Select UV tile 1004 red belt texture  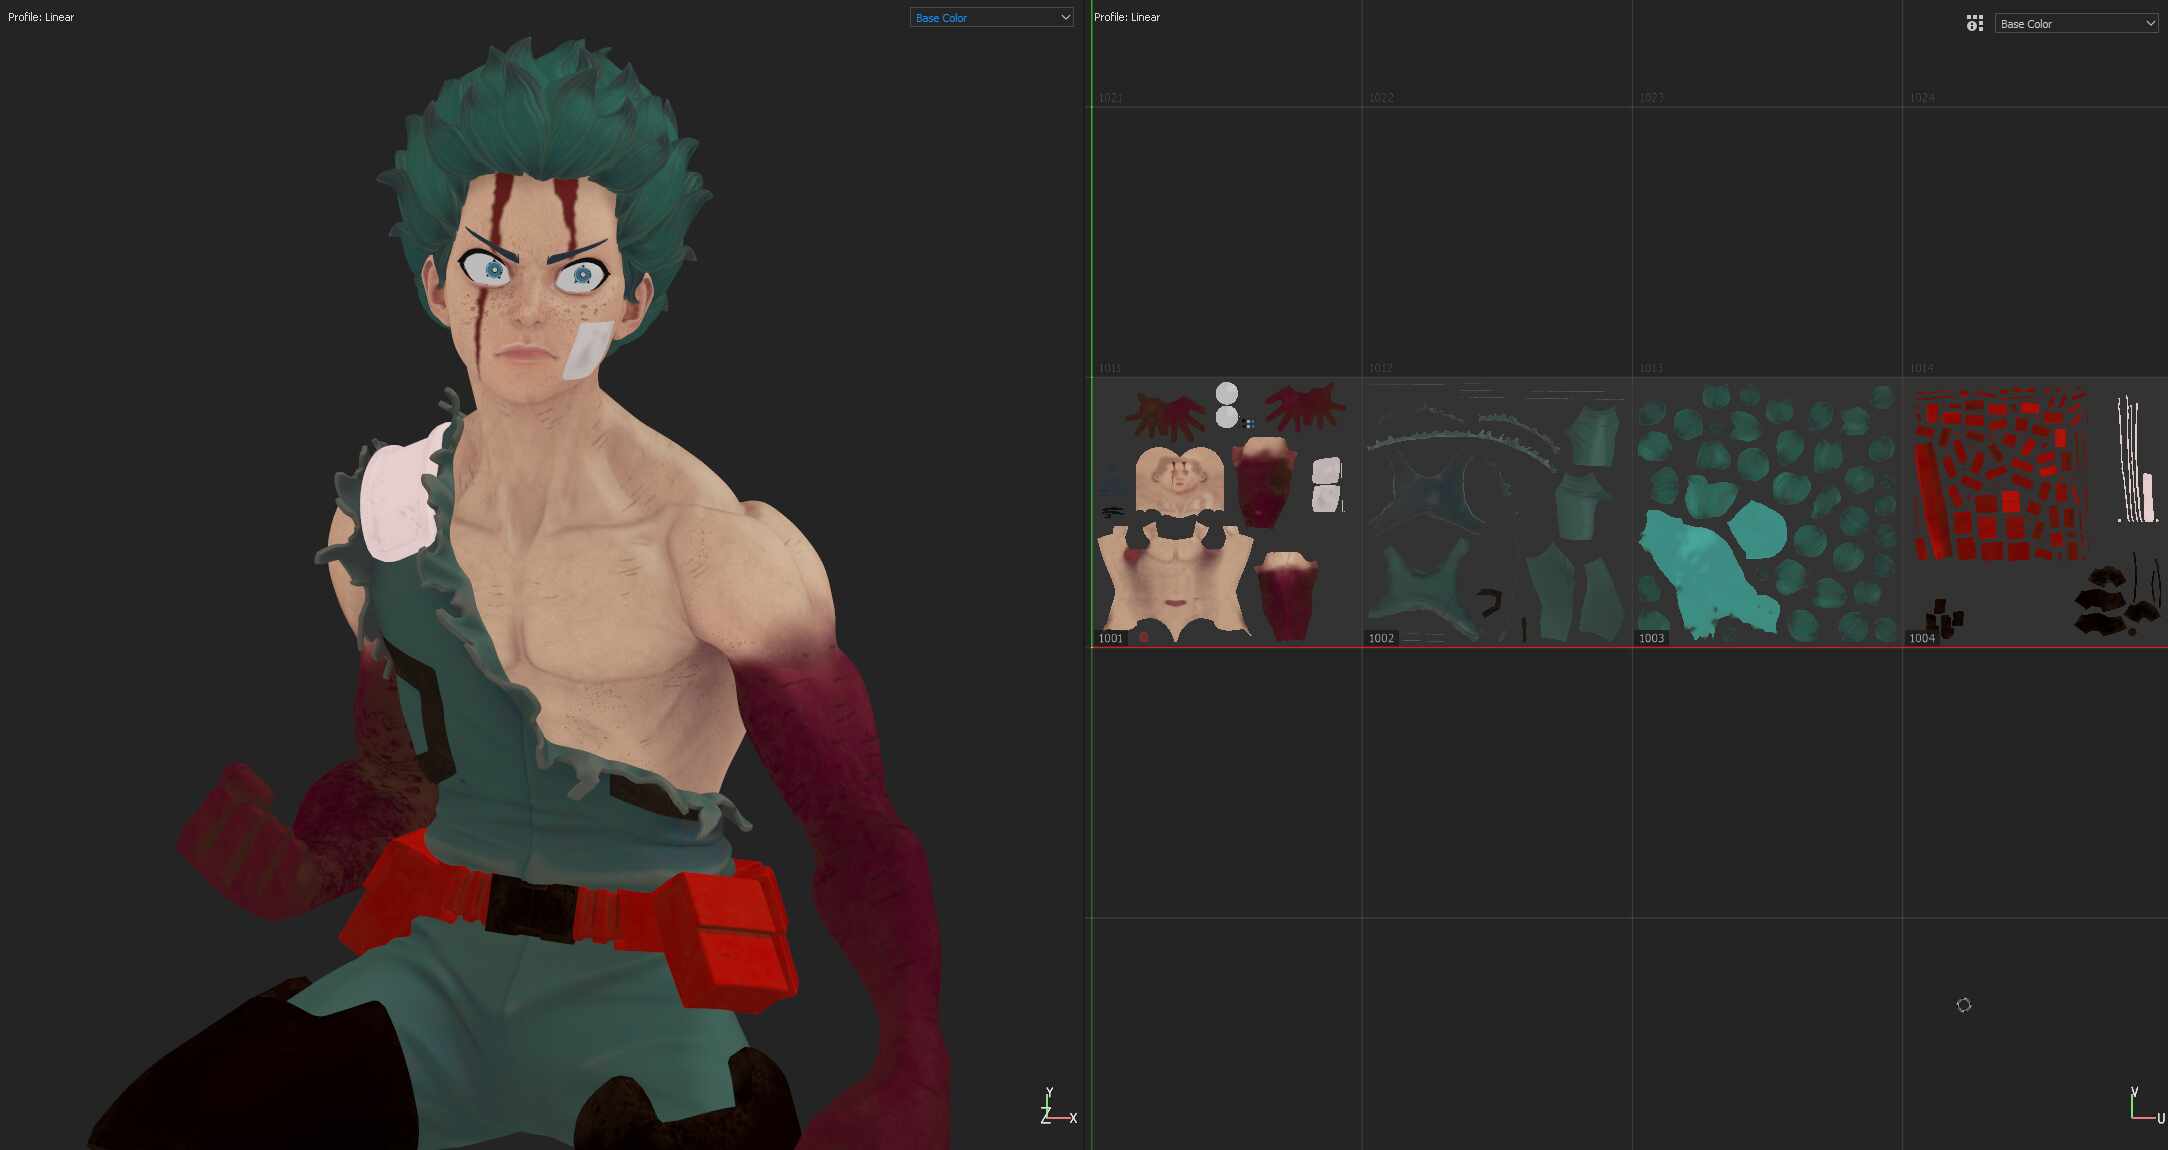[2035, 512]
